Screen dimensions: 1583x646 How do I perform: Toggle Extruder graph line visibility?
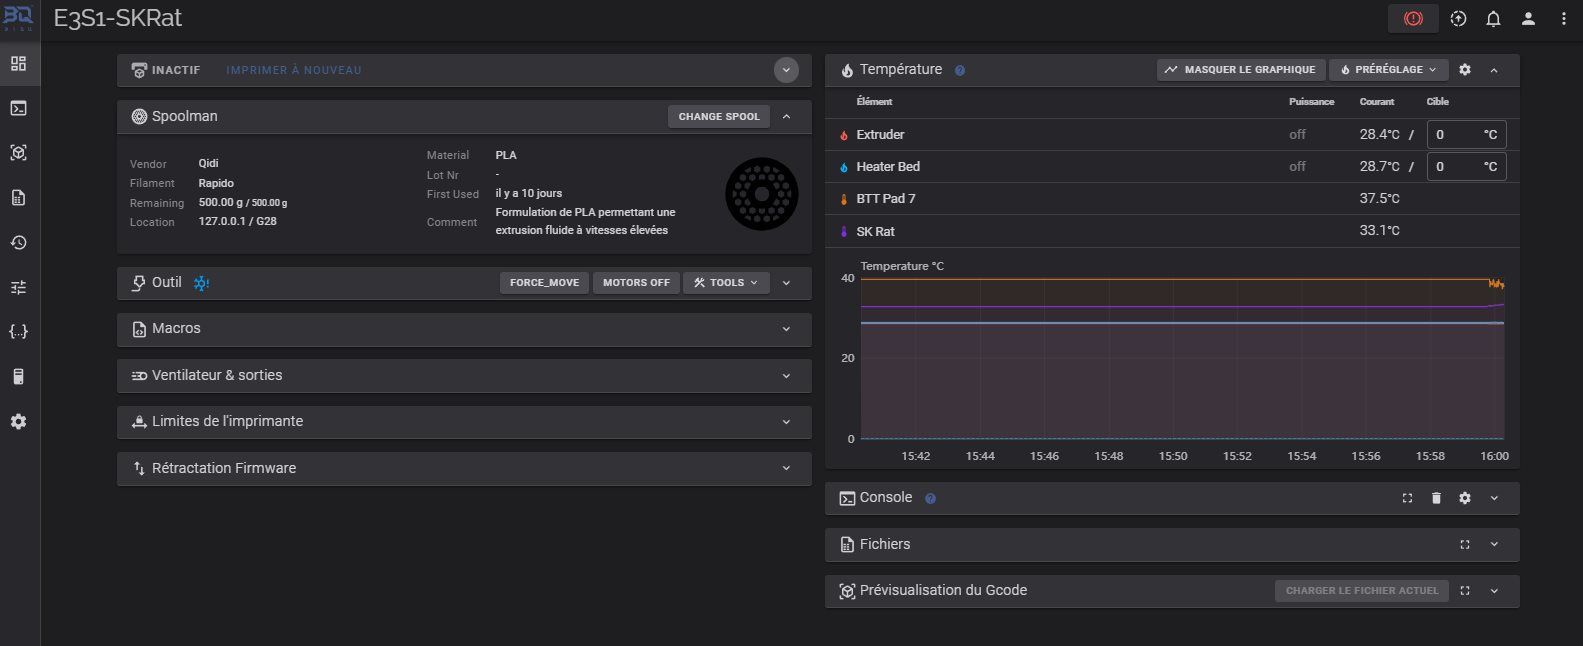pos(844,135)
